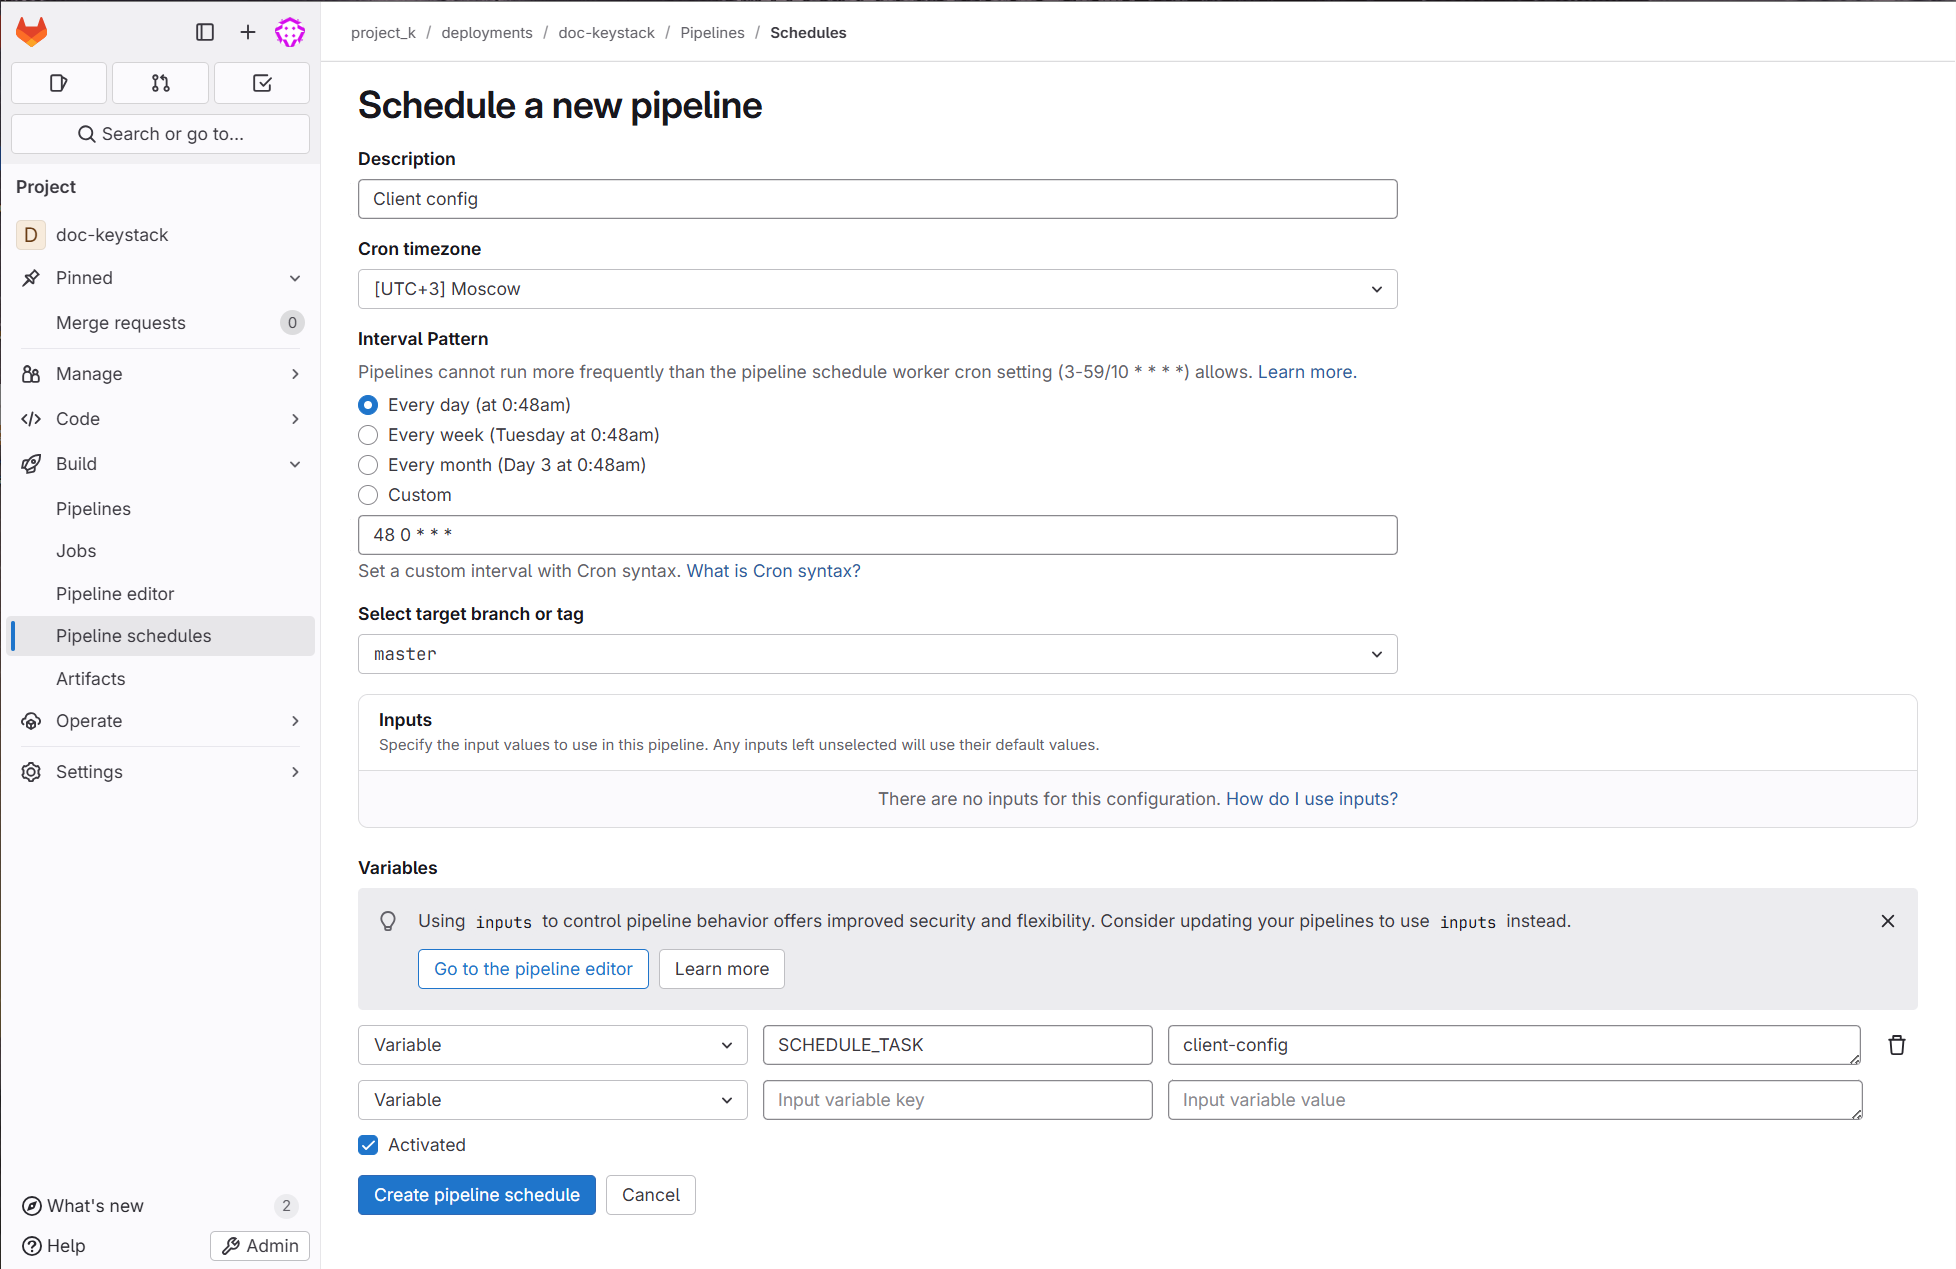Uncheck the Activated checkbox
The width and height of the screenshot is (1956, 1269).
pos(368,1145)
